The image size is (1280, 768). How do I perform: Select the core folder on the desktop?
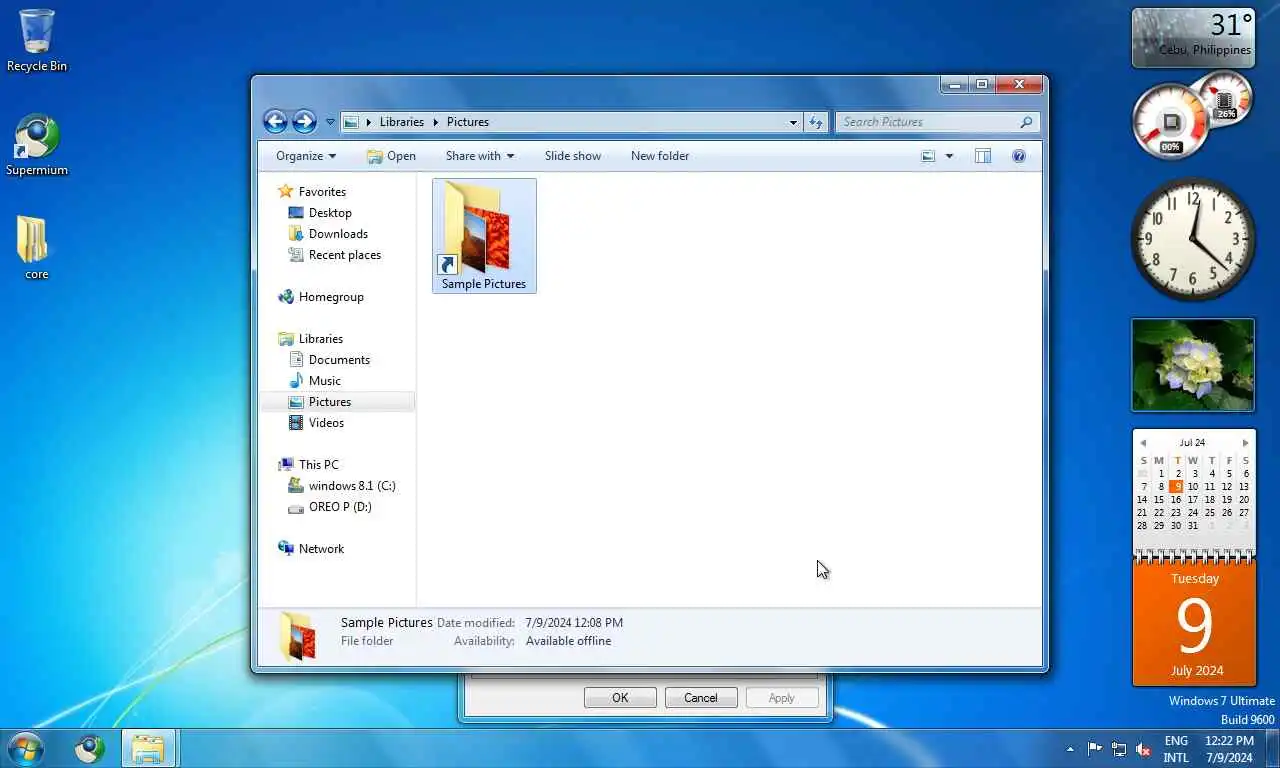[36, 249]
